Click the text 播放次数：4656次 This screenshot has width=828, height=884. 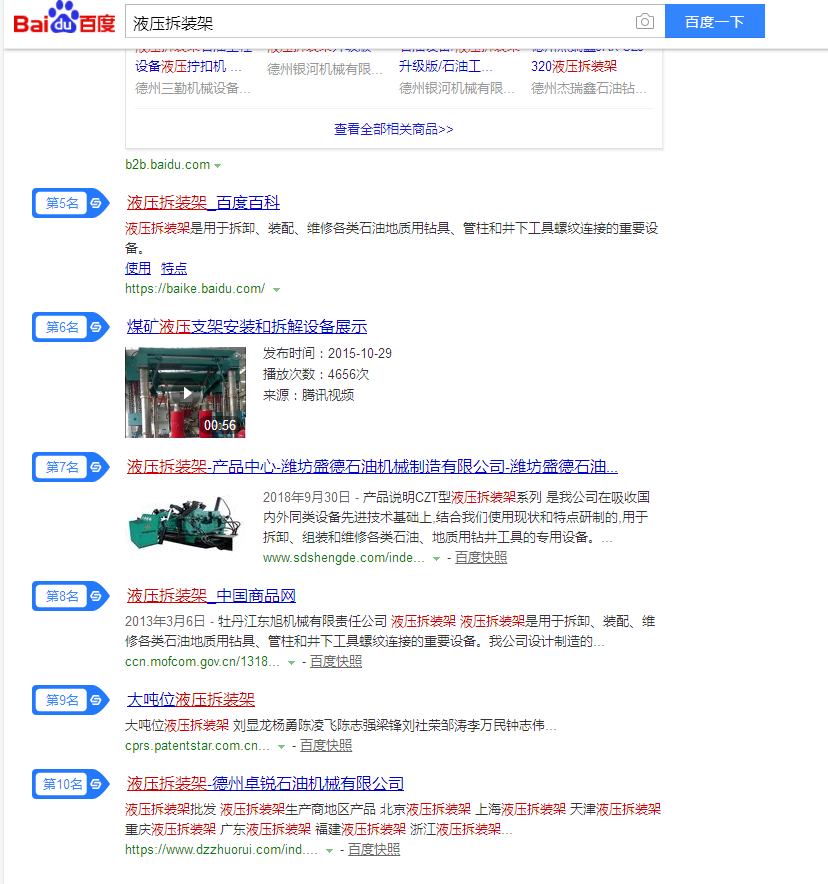pos(316,374)
